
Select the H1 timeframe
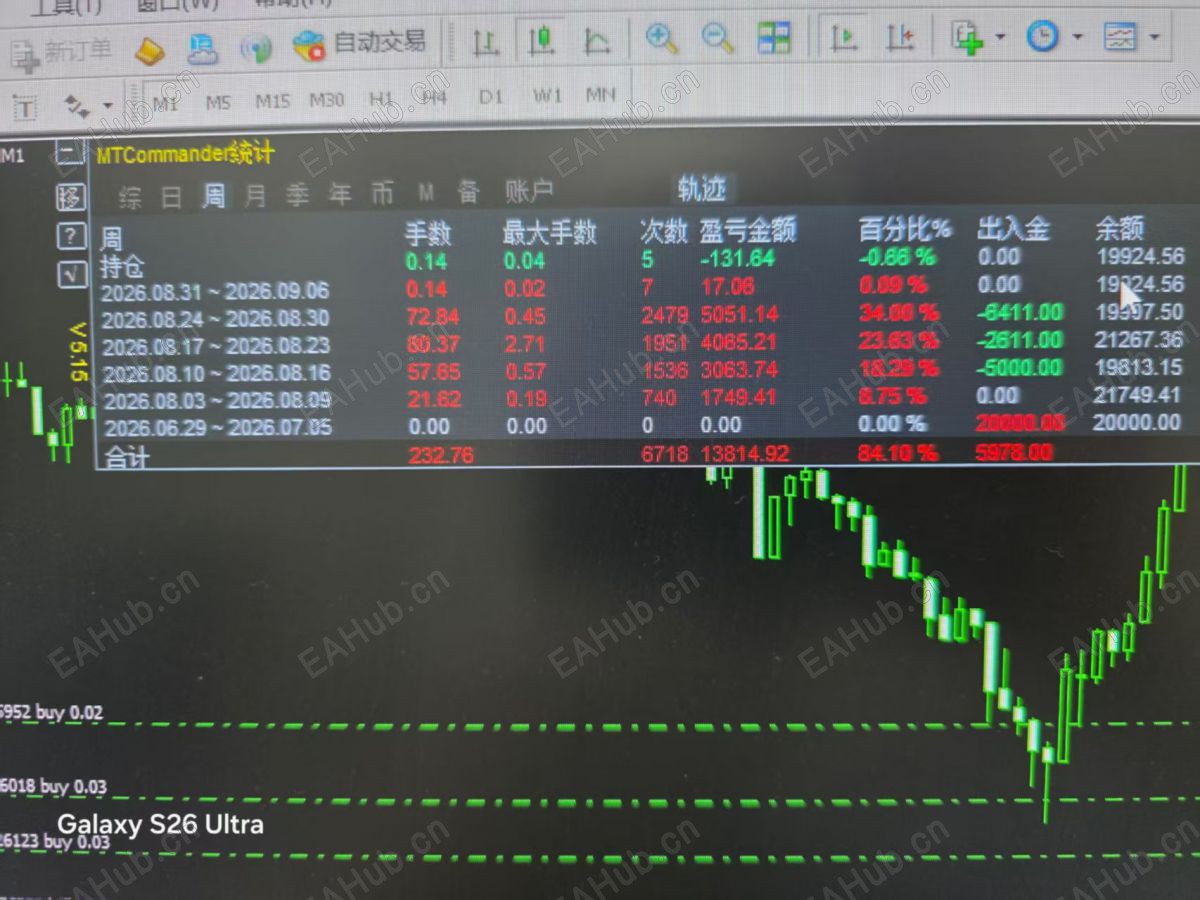(x=381, y=99)
